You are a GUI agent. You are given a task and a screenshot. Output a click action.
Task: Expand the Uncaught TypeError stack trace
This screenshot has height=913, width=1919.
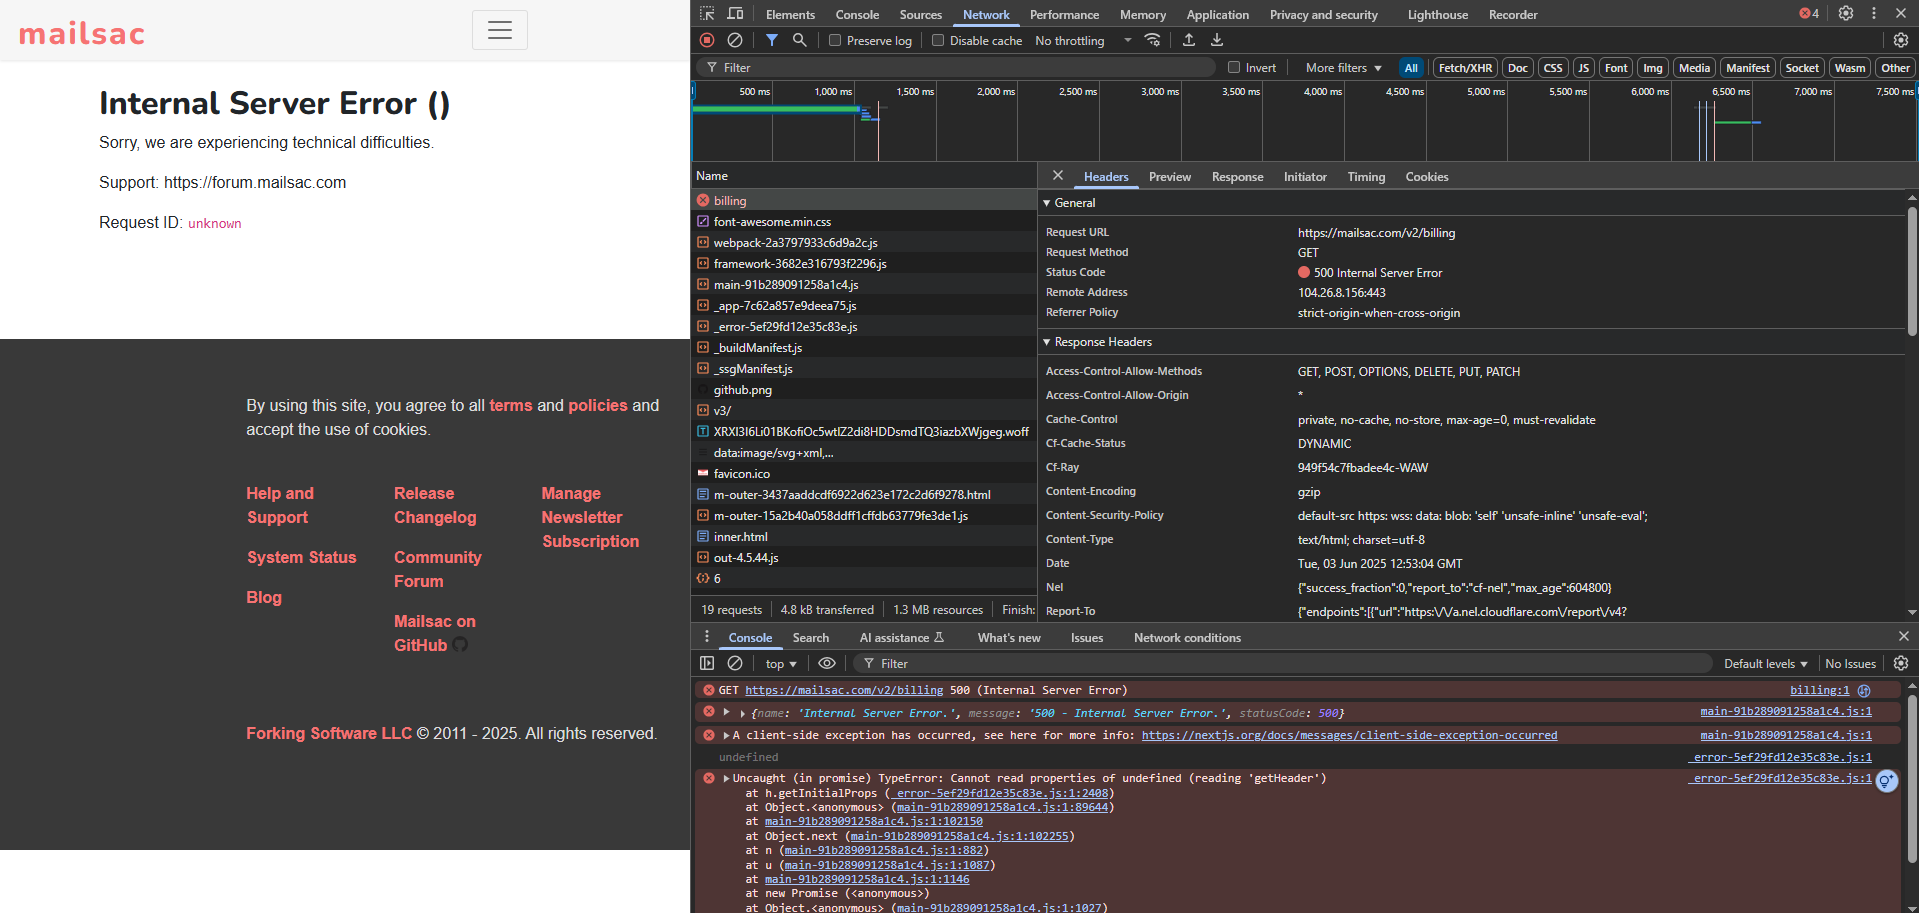(x=727, y=778)
